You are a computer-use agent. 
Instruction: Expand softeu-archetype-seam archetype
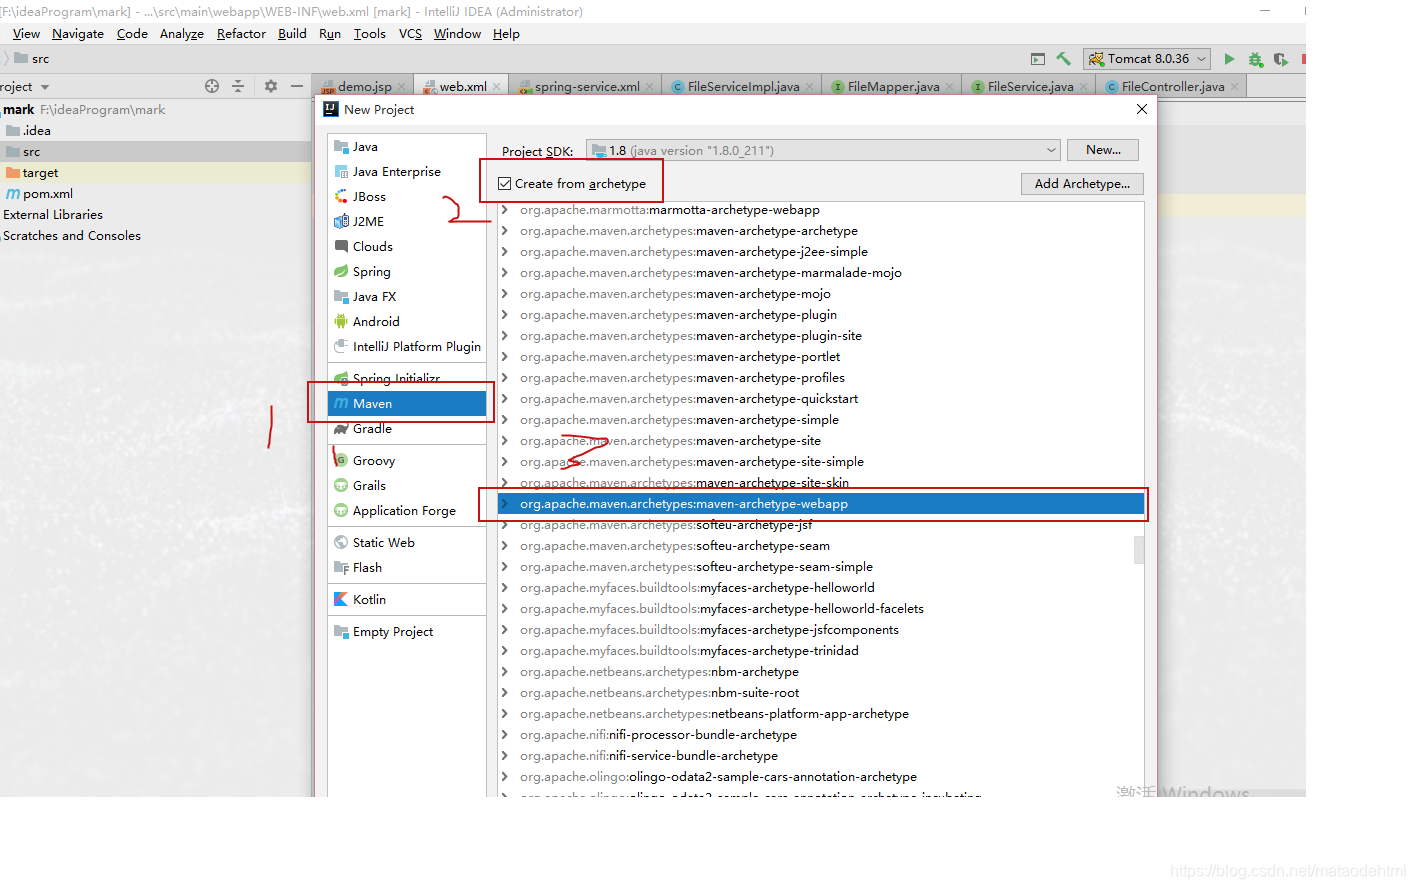pyautogui.click(x=505, y=546)
